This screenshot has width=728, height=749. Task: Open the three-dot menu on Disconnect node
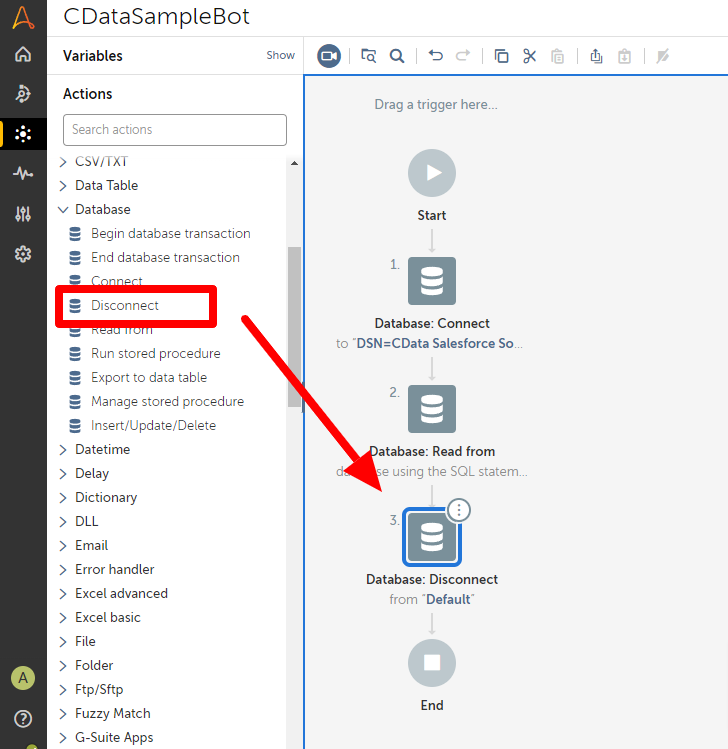[459, 510]
